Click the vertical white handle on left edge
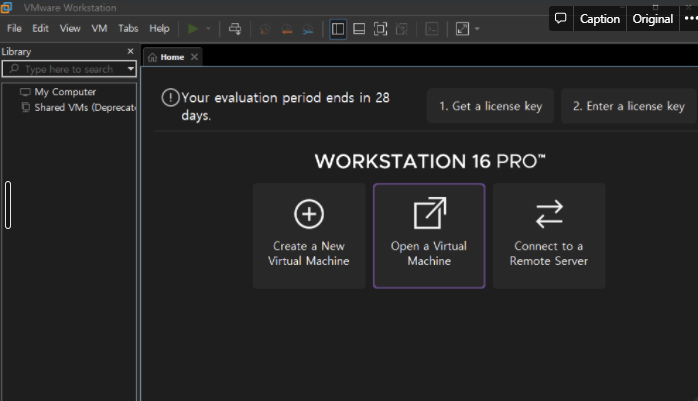698x401 pixels. pos(8,205)
